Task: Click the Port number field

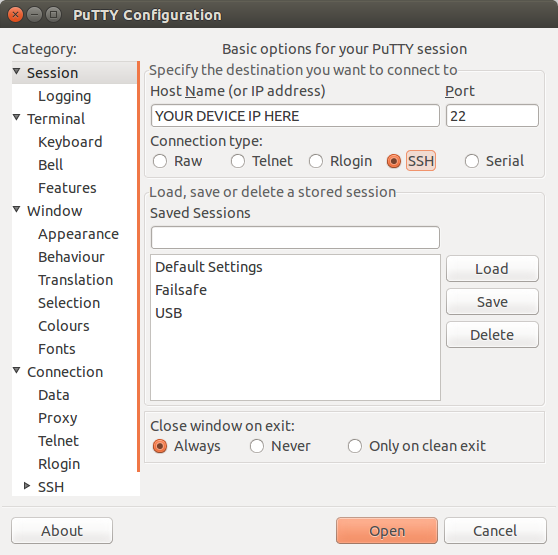Action: coord(492,116)
